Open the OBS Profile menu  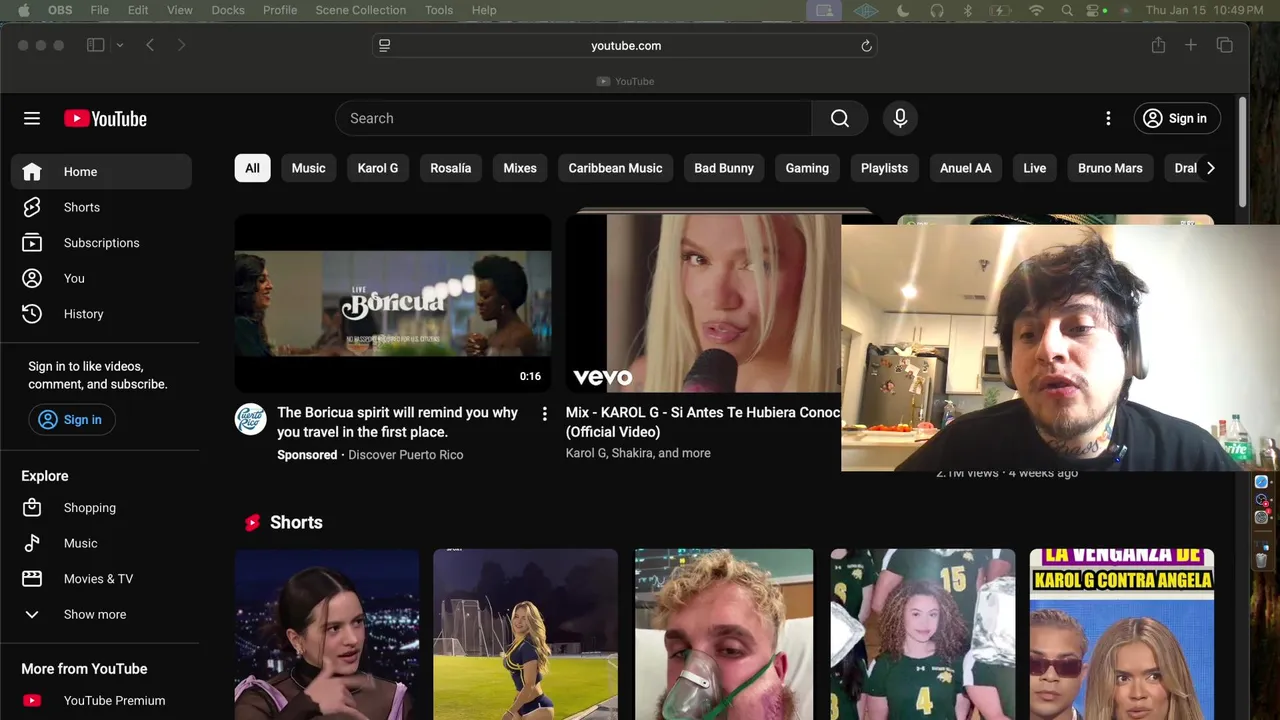[280, 10]
